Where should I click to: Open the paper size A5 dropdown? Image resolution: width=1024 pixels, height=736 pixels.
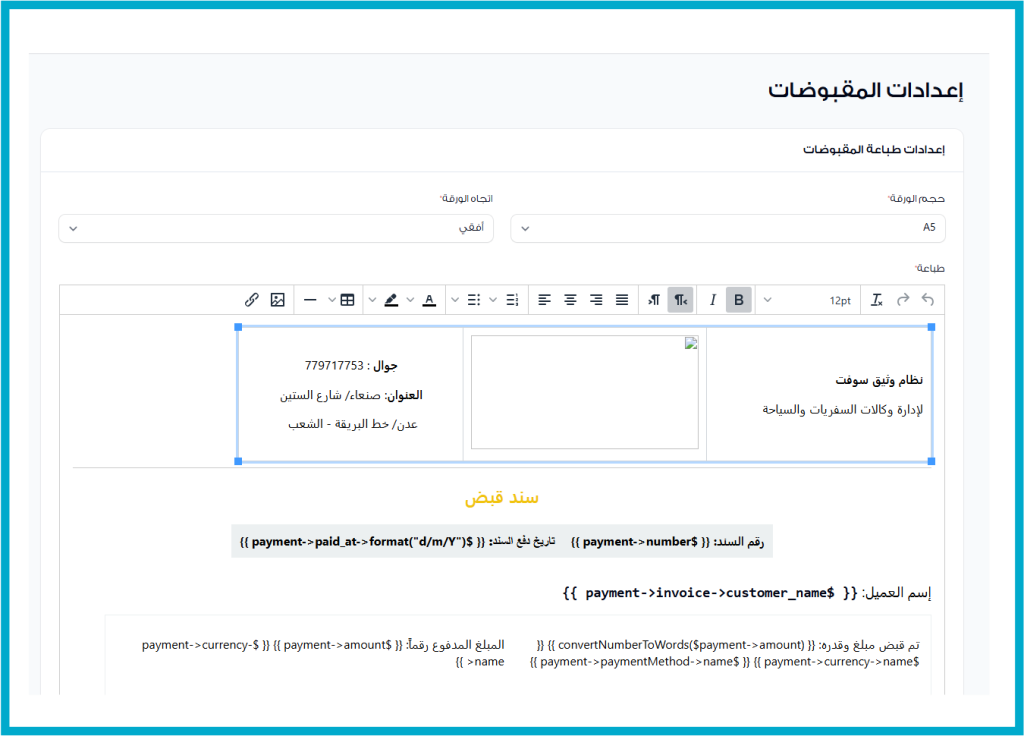(x=727, y=228)
